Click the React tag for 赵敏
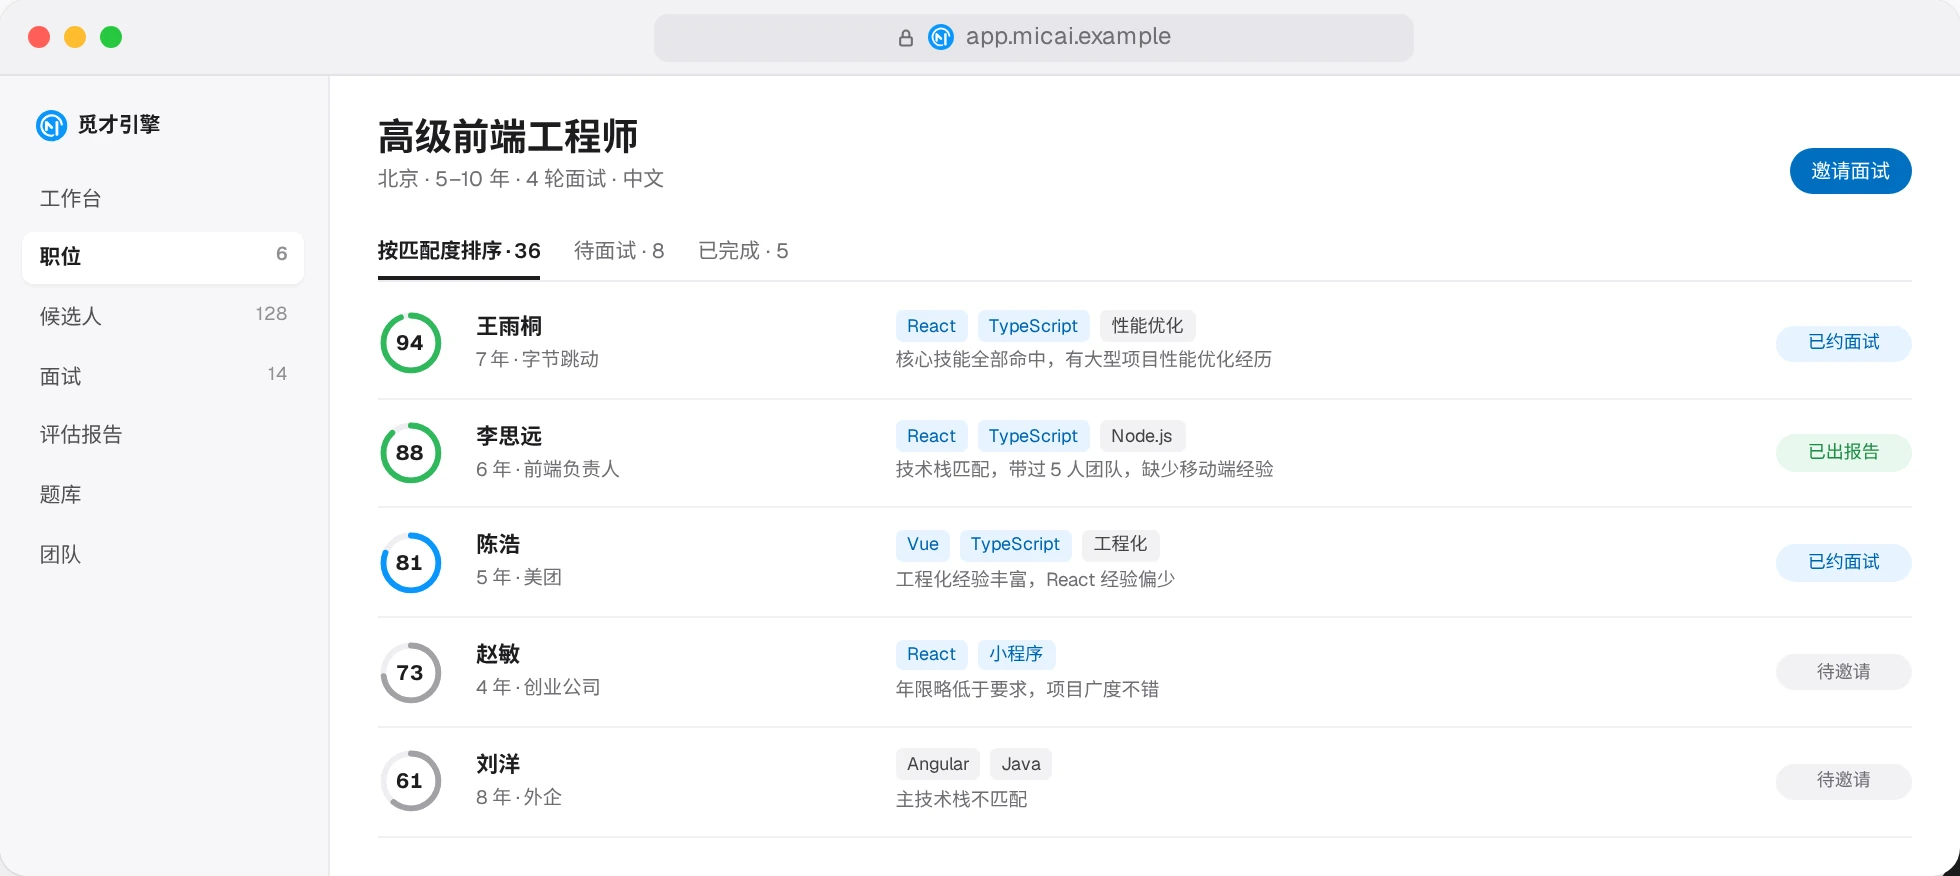 coord(932,654)
